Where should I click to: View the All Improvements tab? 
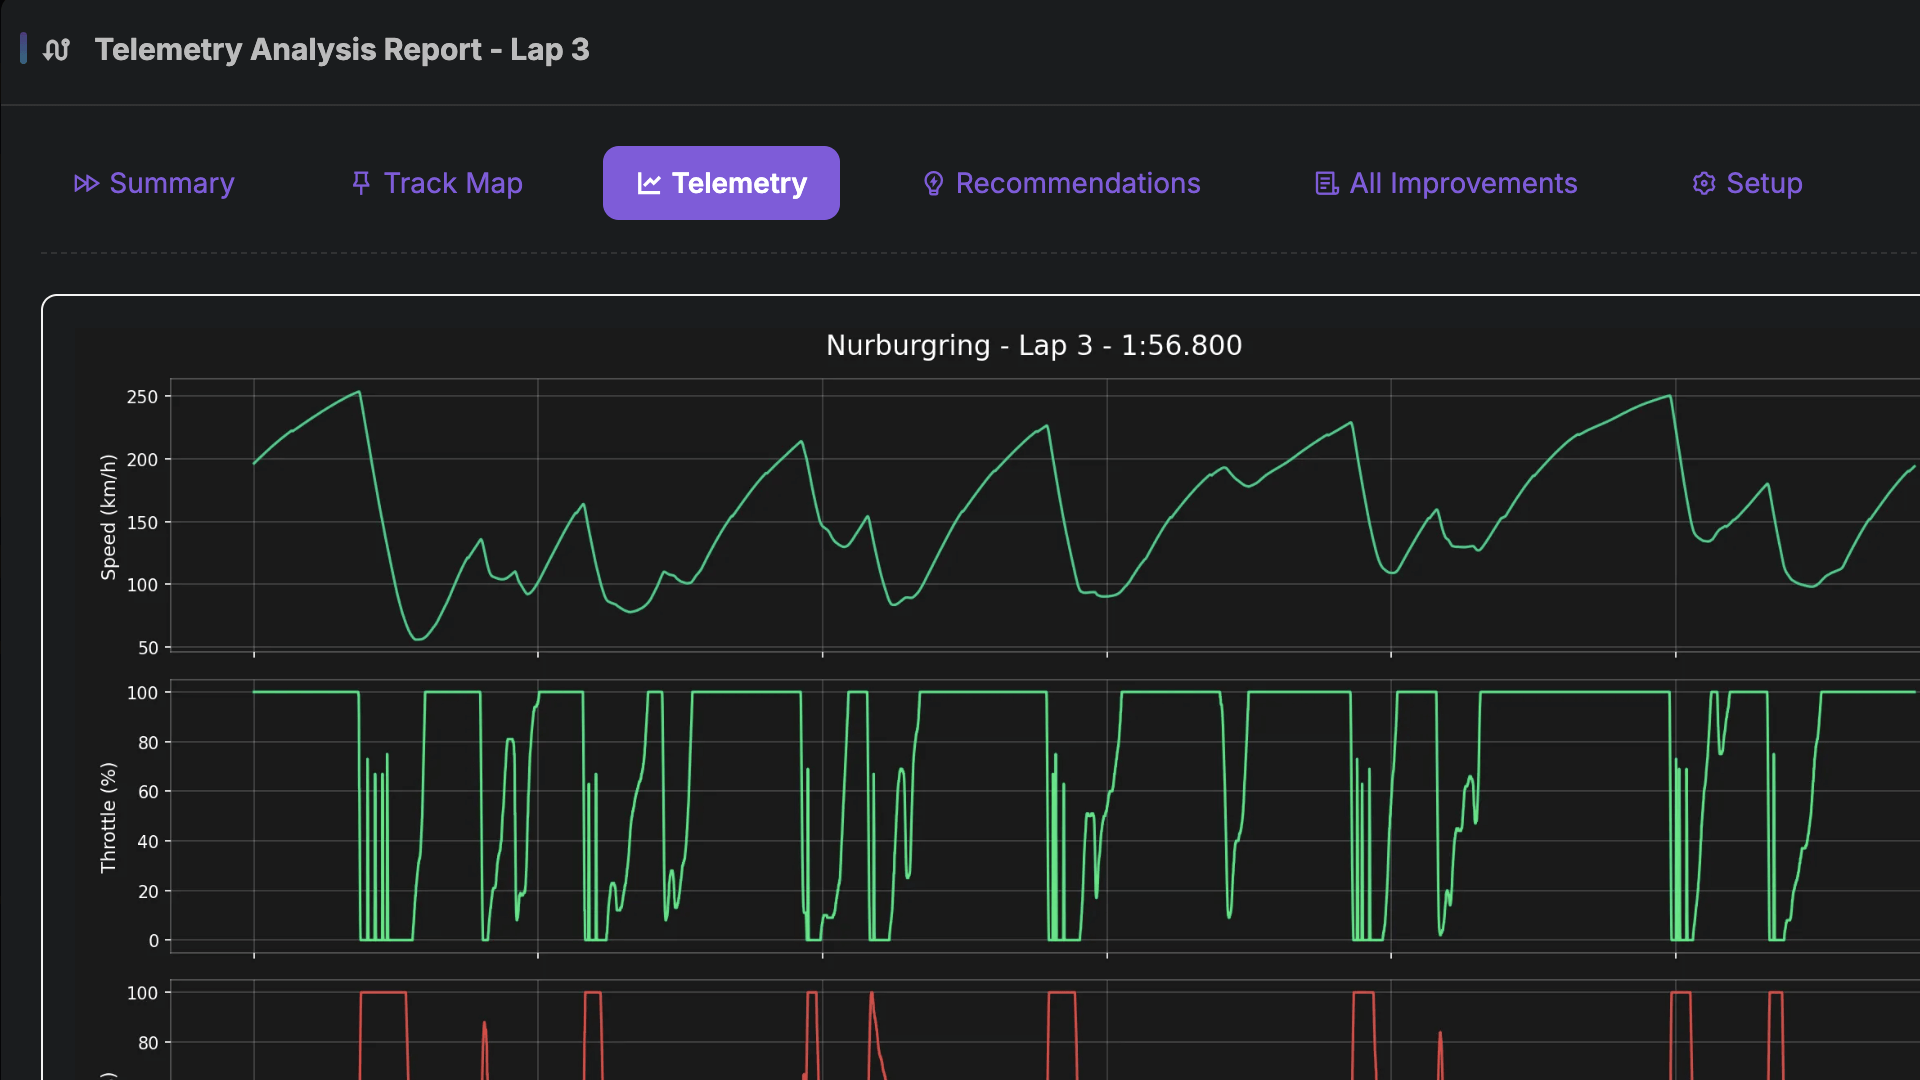coord(1462,184)
